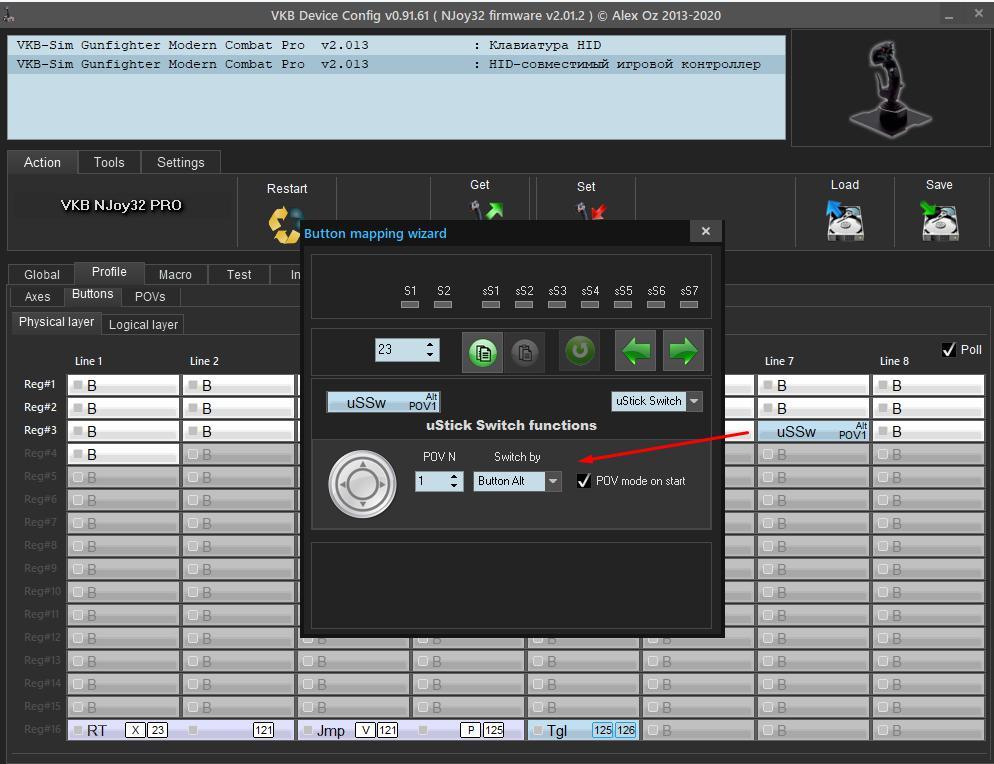Switch to the Global tab
The height and width of the screenshot is (764, 994).
pyautogui.click(x=42, y=275)
